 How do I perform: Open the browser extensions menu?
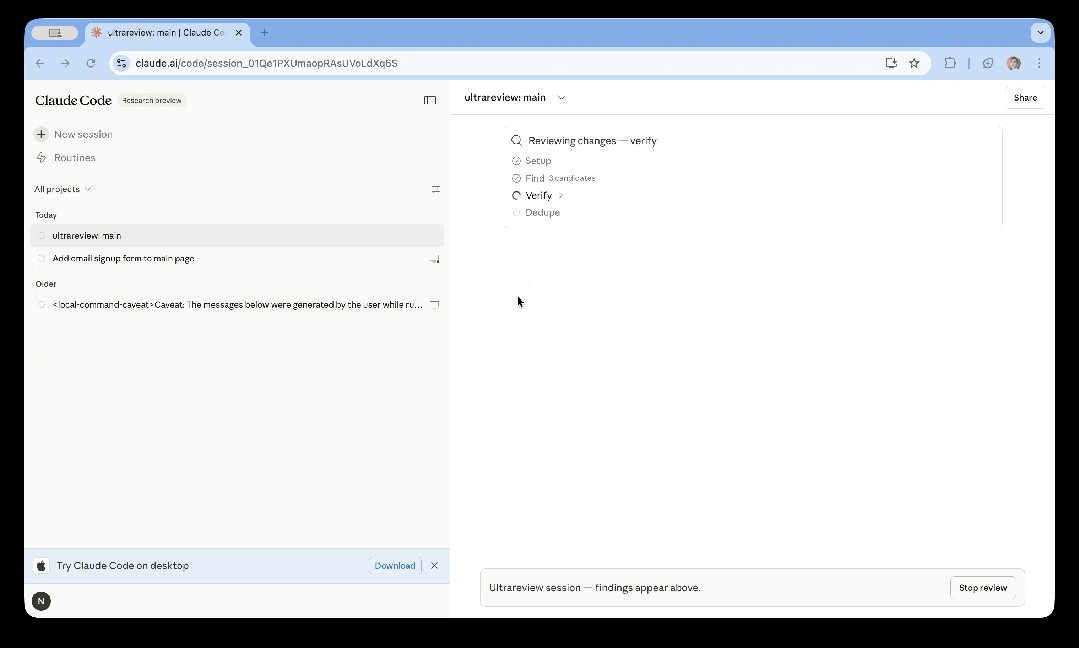click(950, 63)
